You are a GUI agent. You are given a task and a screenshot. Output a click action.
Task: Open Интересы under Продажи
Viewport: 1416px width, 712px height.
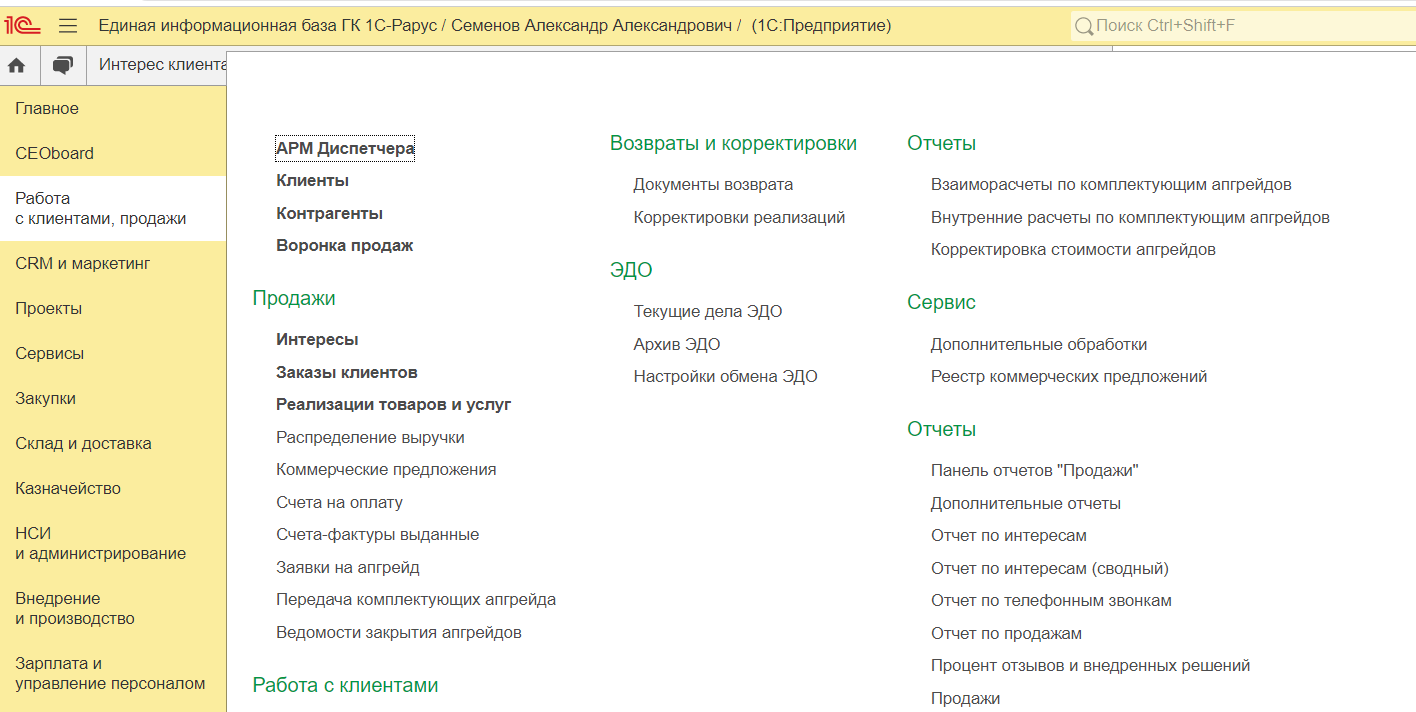click(x=317, y=339)
